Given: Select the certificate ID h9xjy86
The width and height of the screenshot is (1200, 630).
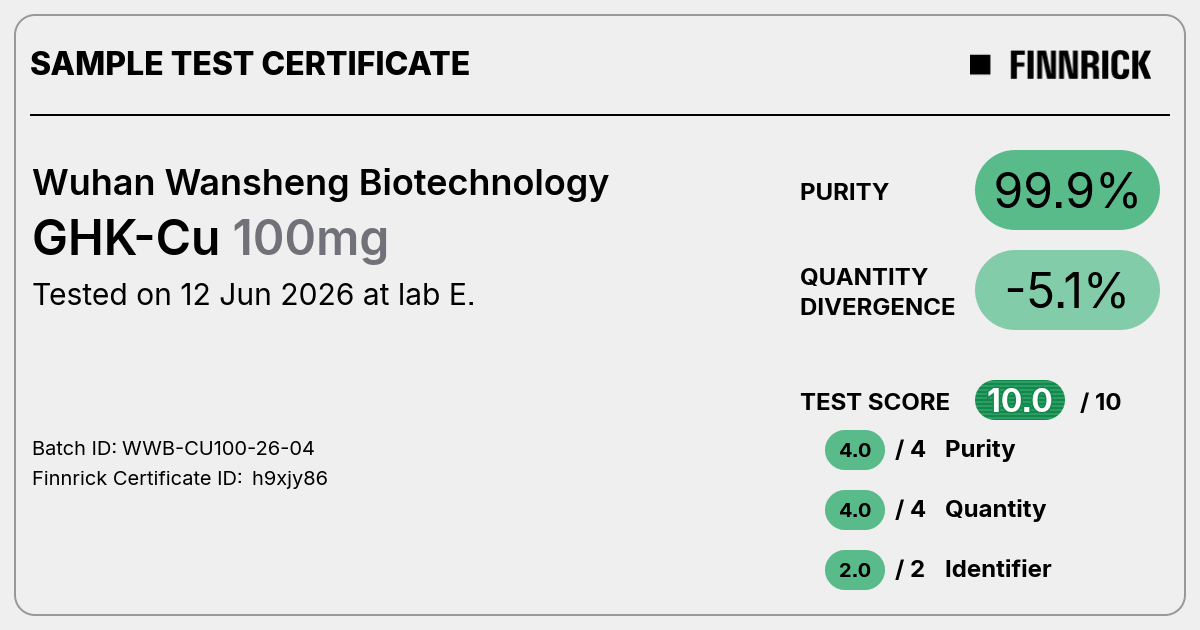Looking at the screenshot, I should point(290,479).
